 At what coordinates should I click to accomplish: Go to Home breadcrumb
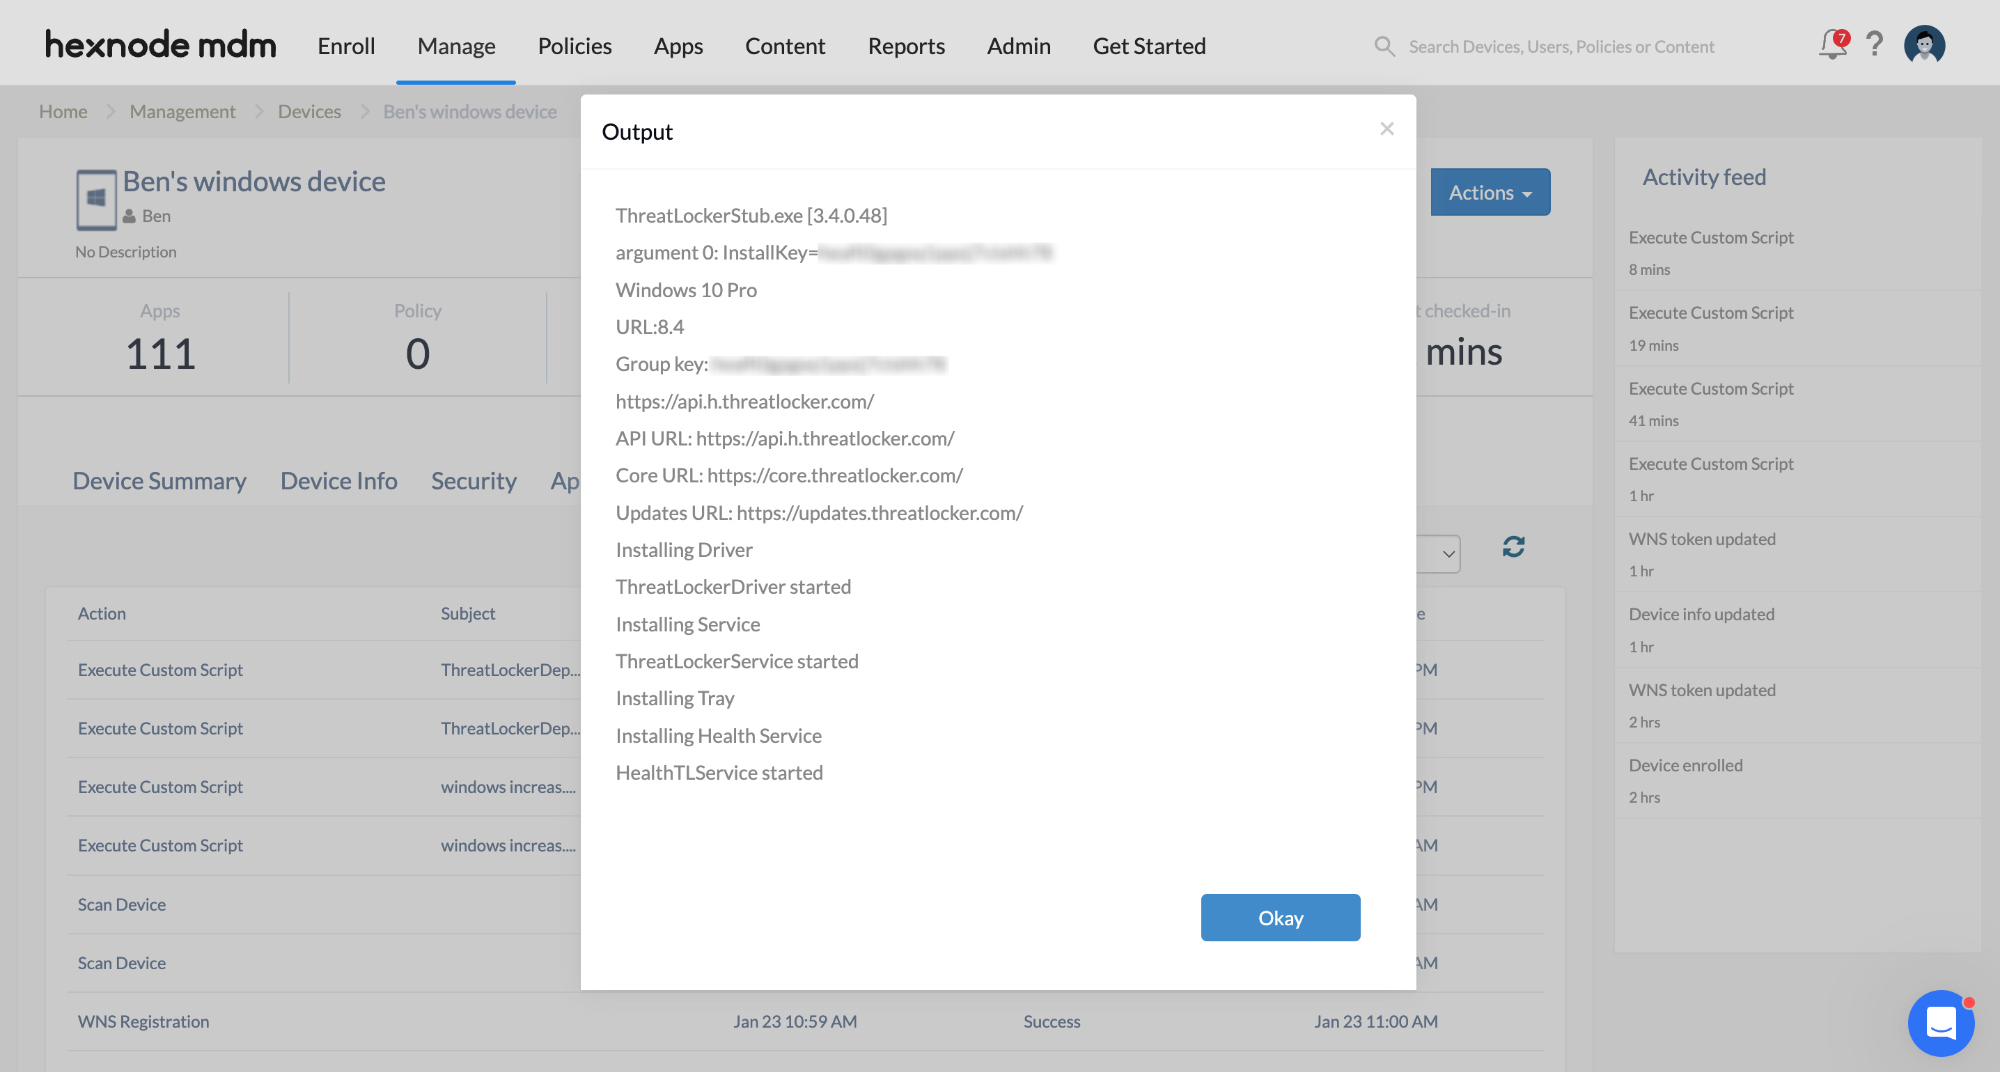pyautogui.click(x=63, y=111)
